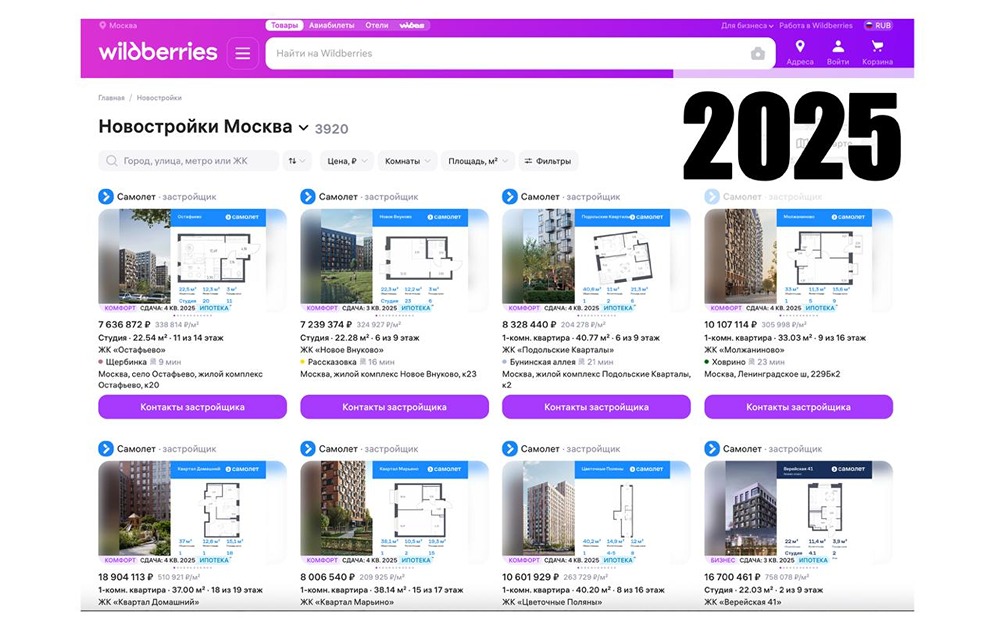1000x618 pixels.
Task: Open Самолет developer logo for Новое Внуково listing
Action: (308, 196)
